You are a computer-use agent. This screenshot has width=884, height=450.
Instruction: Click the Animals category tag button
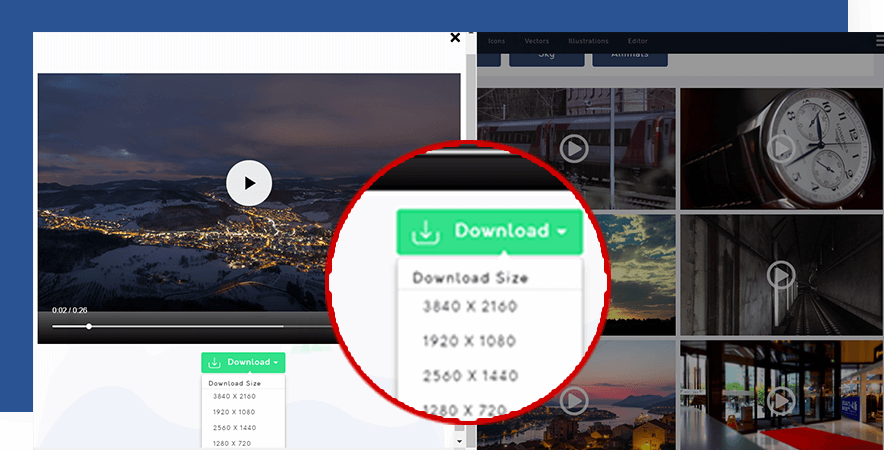point(629,56)
